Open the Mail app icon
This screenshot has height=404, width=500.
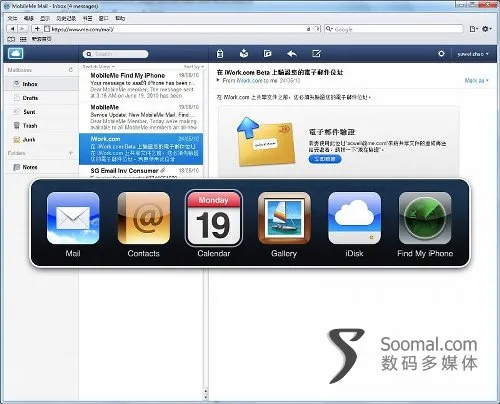click(73, 218)
